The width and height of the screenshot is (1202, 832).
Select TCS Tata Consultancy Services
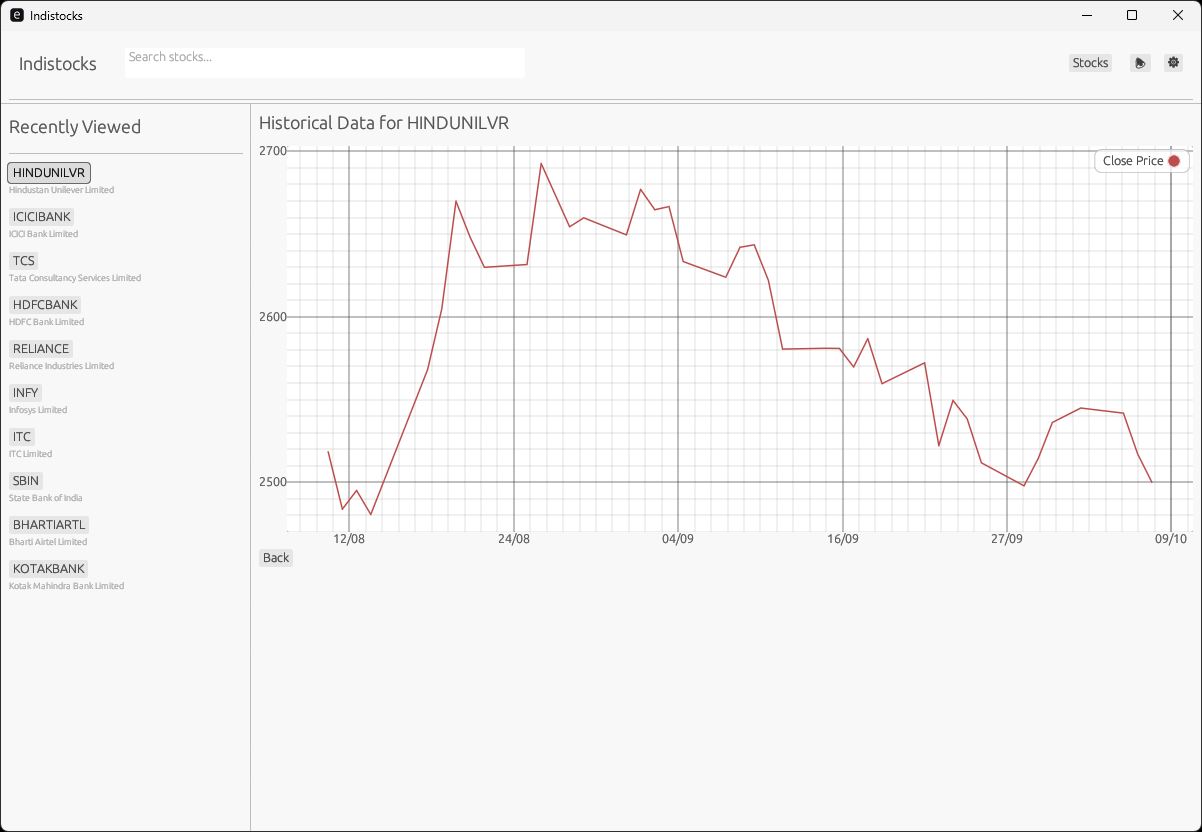click(23, 260)
